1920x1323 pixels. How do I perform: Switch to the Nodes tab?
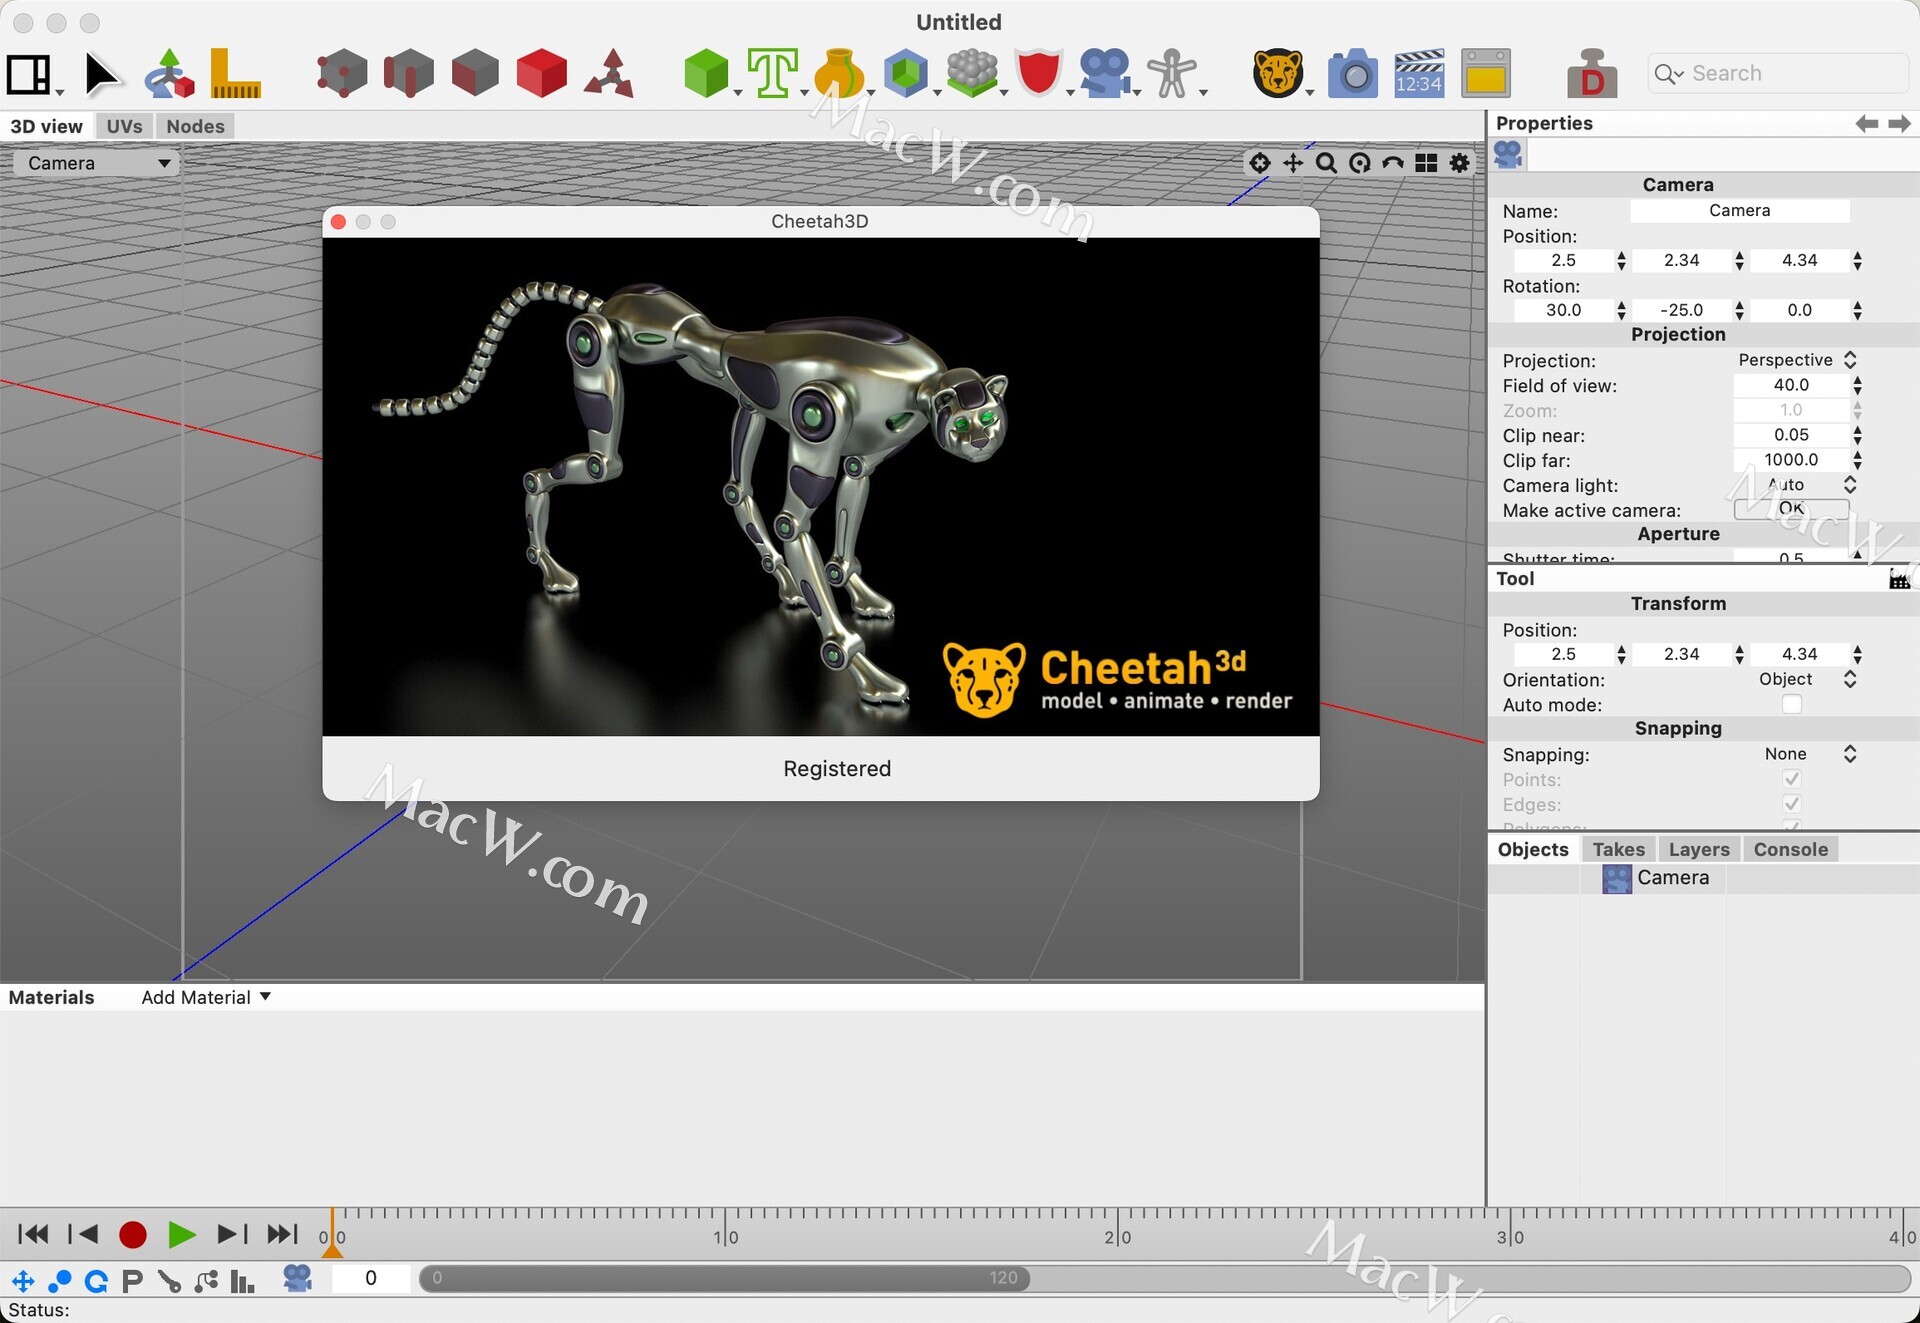click(x=195, y=126)
